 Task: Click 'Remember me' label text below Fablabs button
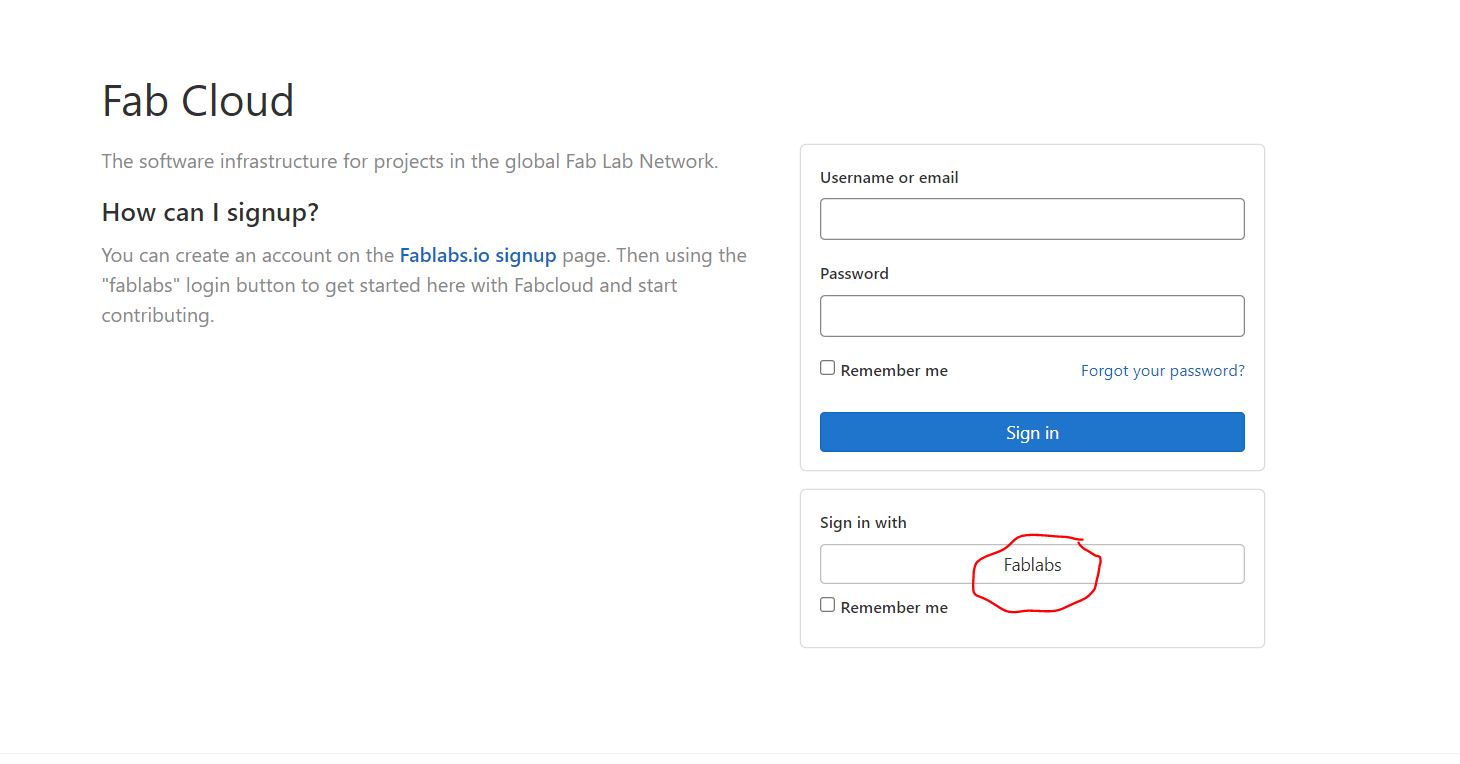[894, 607]
